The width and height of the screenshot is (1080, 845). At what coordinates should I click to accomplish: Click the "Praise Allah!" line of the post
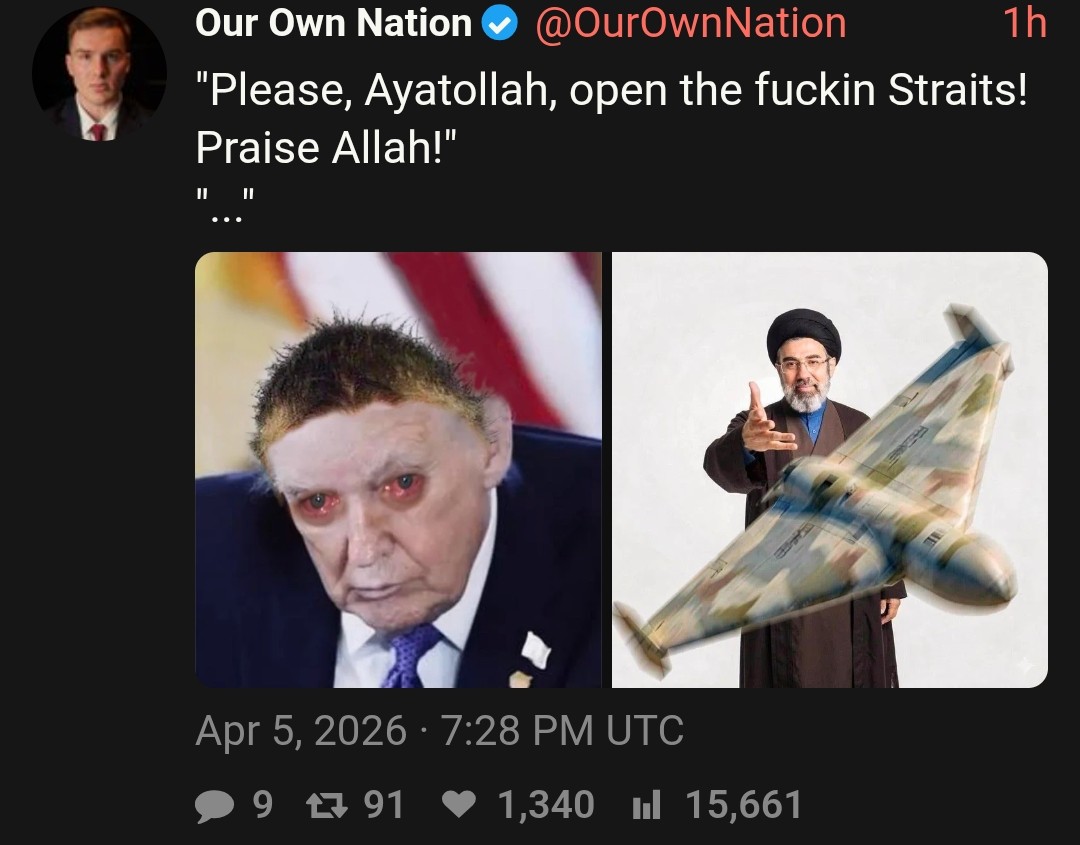tap(326, 147)
